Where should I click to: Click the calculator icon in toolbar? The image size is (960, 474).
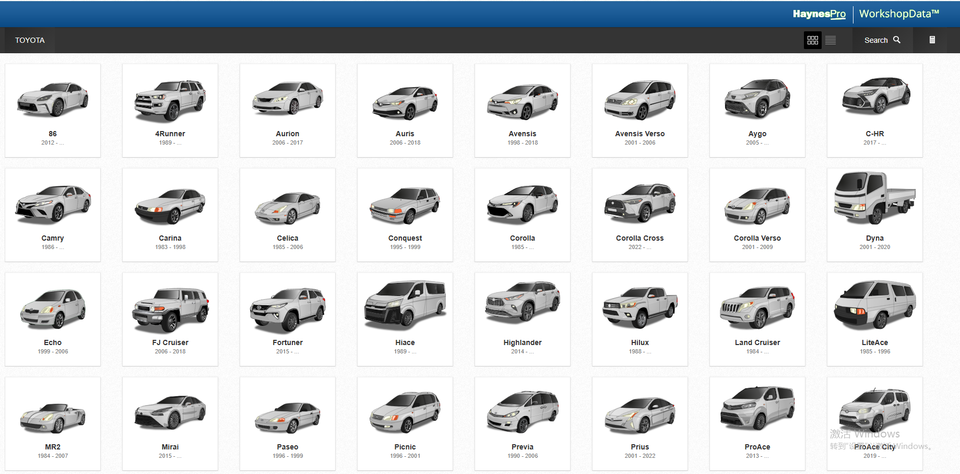point(932,40)
